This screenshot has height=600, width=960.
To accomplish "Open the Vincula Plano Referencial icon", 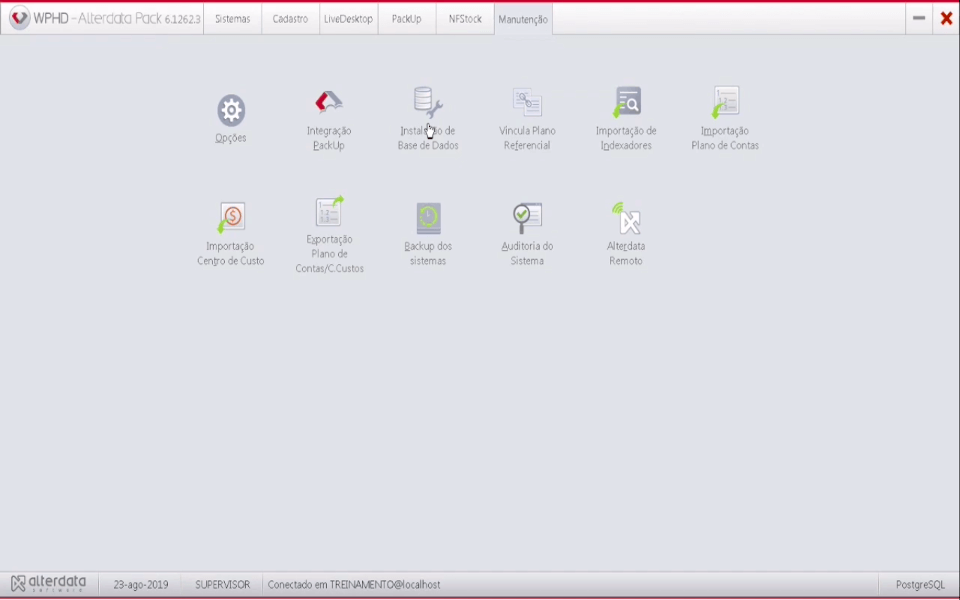I will [x=527, y=102].
